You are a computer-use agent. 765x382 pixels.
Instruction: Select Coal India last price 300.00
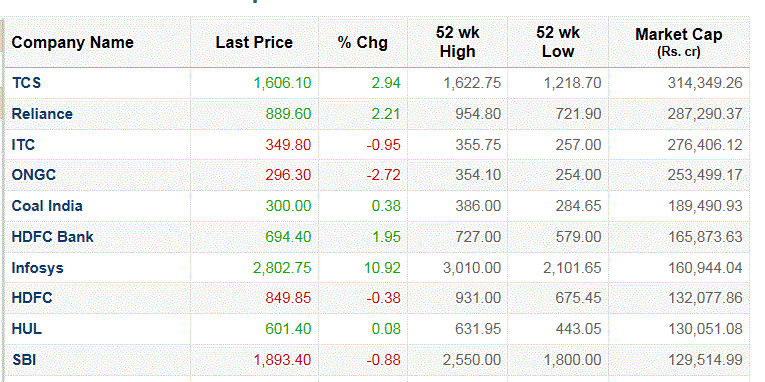(x=288, y=206)
